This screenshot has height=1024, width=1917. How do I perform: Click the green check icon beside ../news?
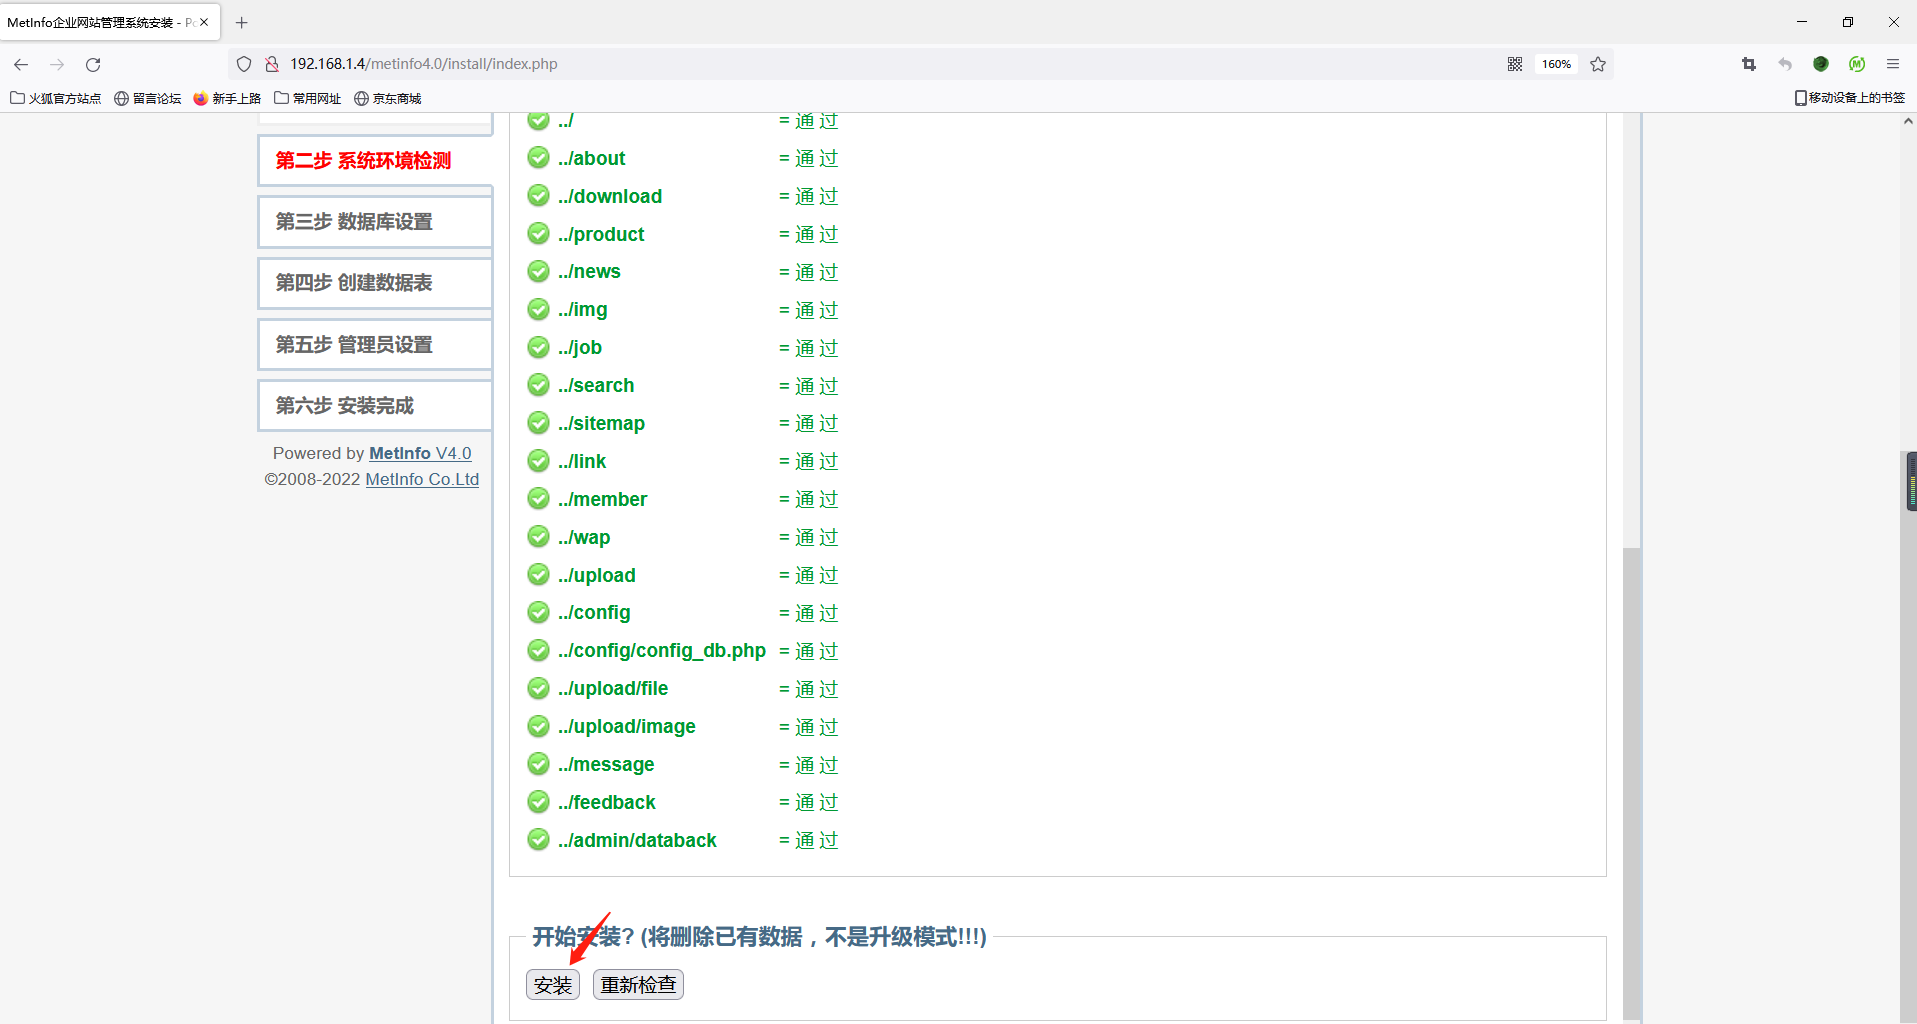(x=539, y=272)
